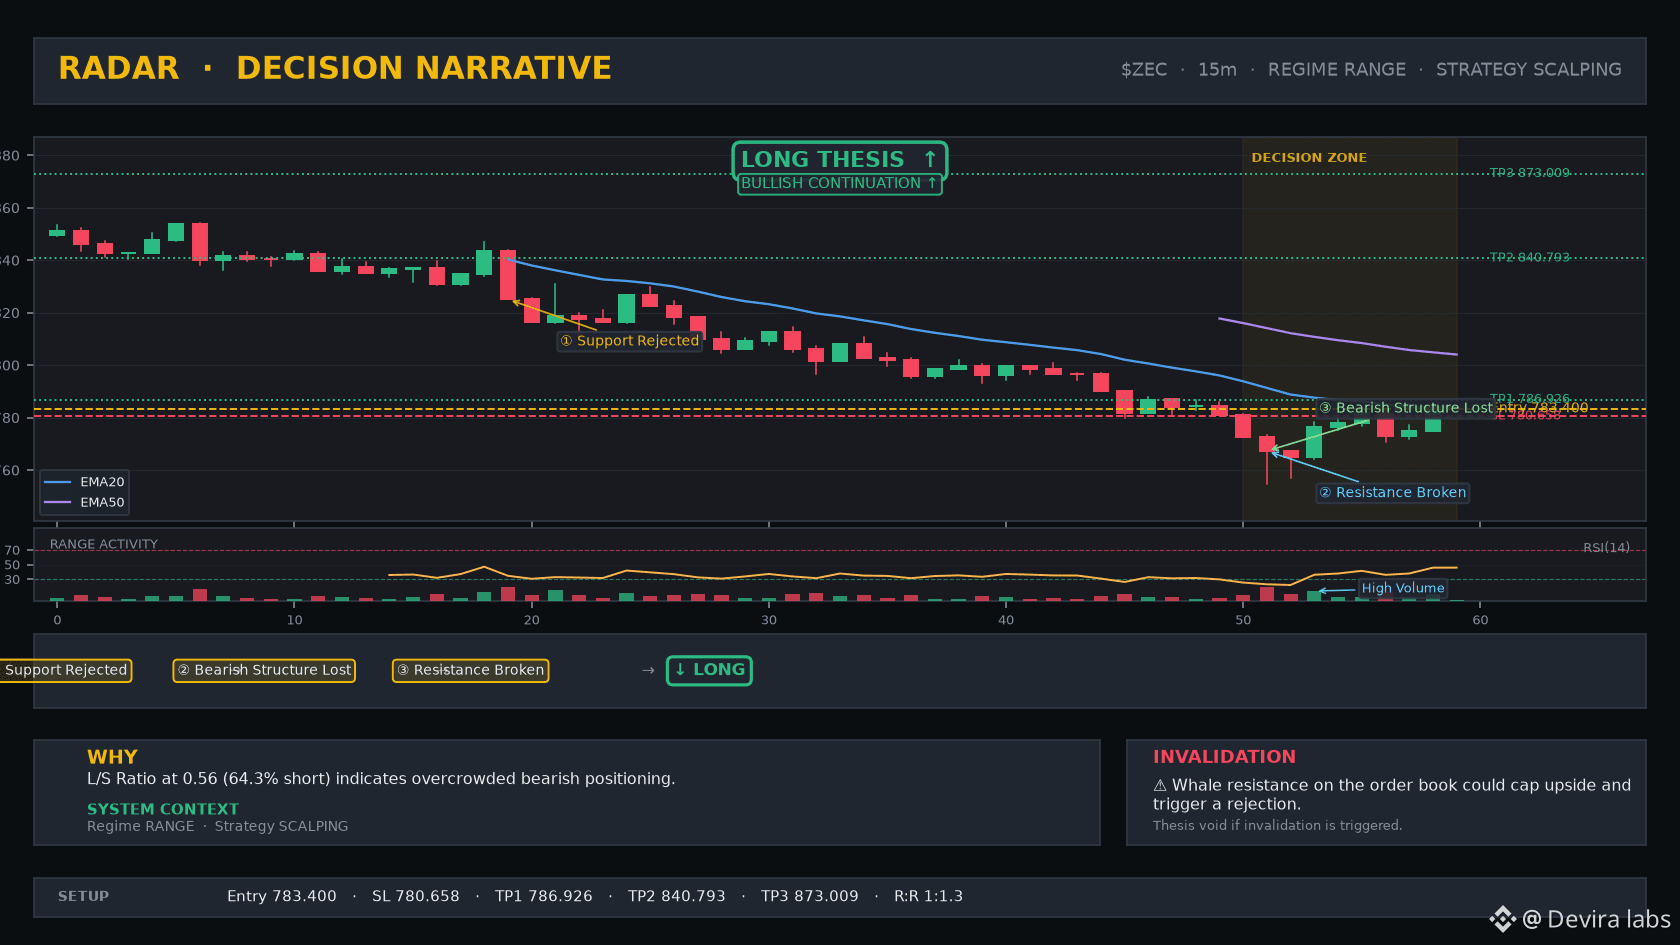Click the L/S Ratio at 0.56 sentence
This screenshot has width=1680, height=945.
[381, 779]
